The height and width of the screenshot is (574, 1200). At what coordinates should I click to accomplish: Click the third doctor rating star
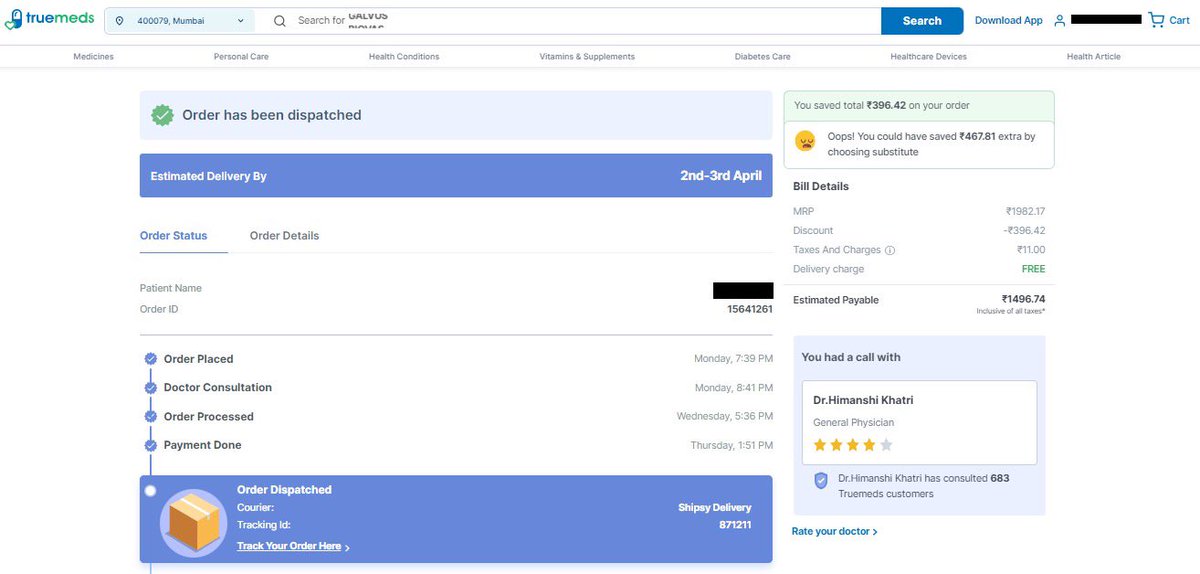(x=853, y=445)
